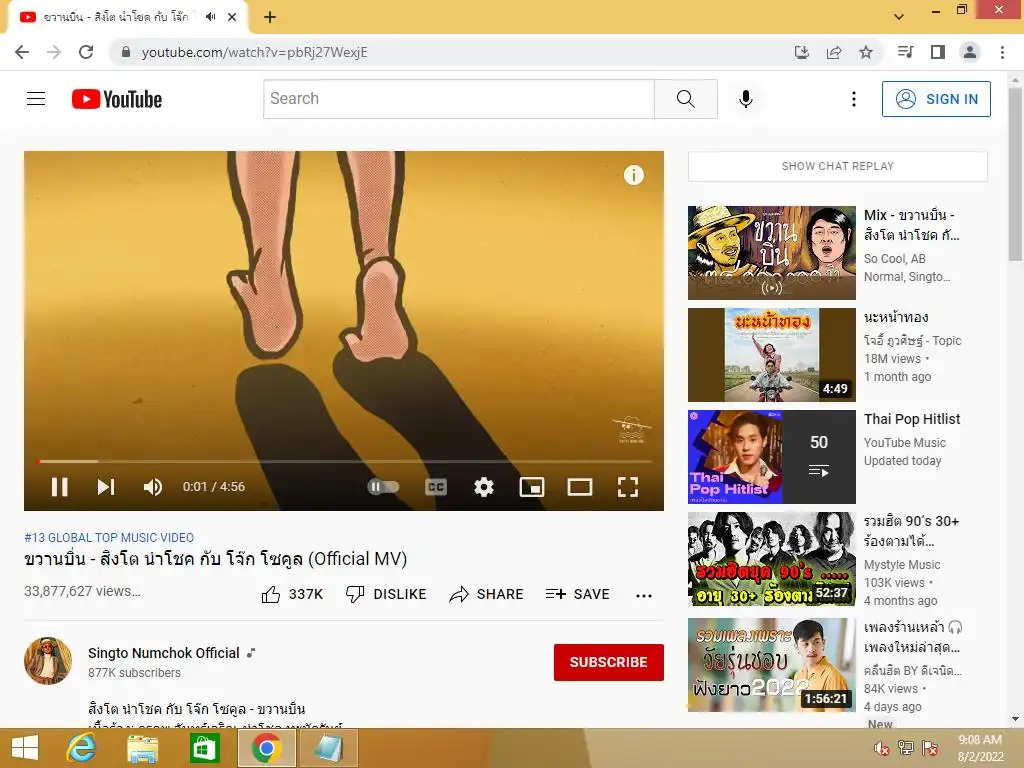
Task: Go to the YouTube home logo
Action: pos(117,99)
